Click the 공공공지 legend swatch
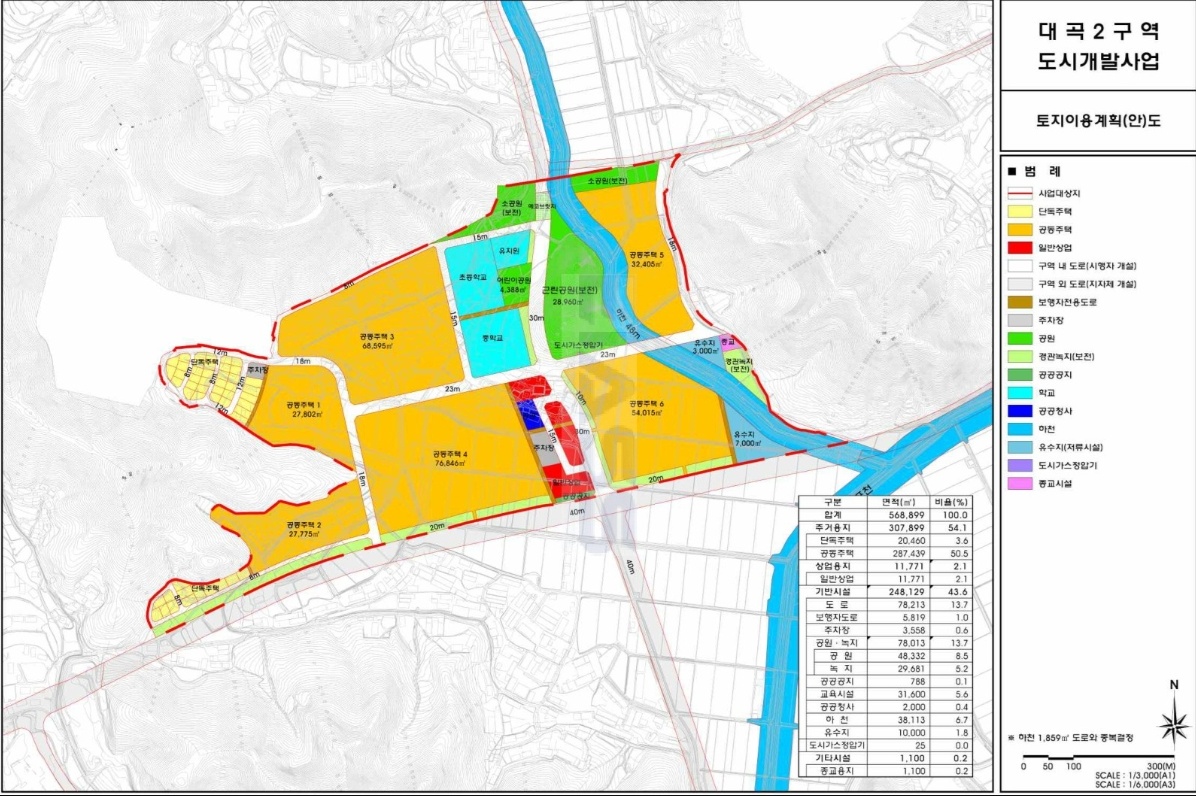The image size is (1196, 796). click(1020, 374)
